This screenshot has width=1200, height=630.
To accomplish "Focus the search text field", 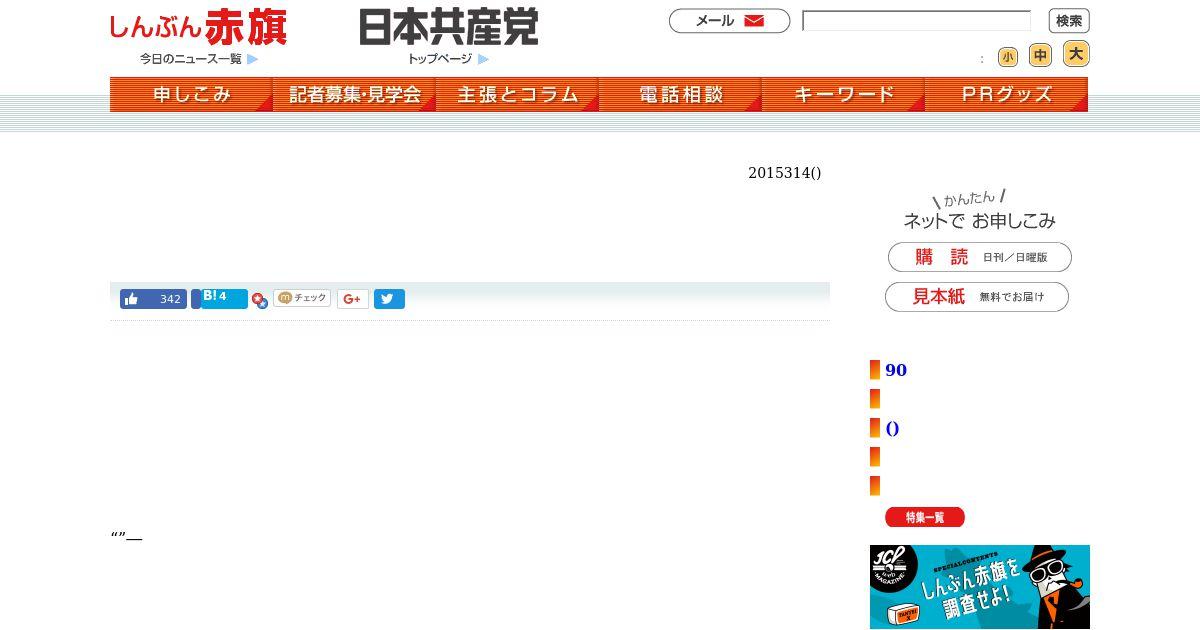I will coord(916,21).
